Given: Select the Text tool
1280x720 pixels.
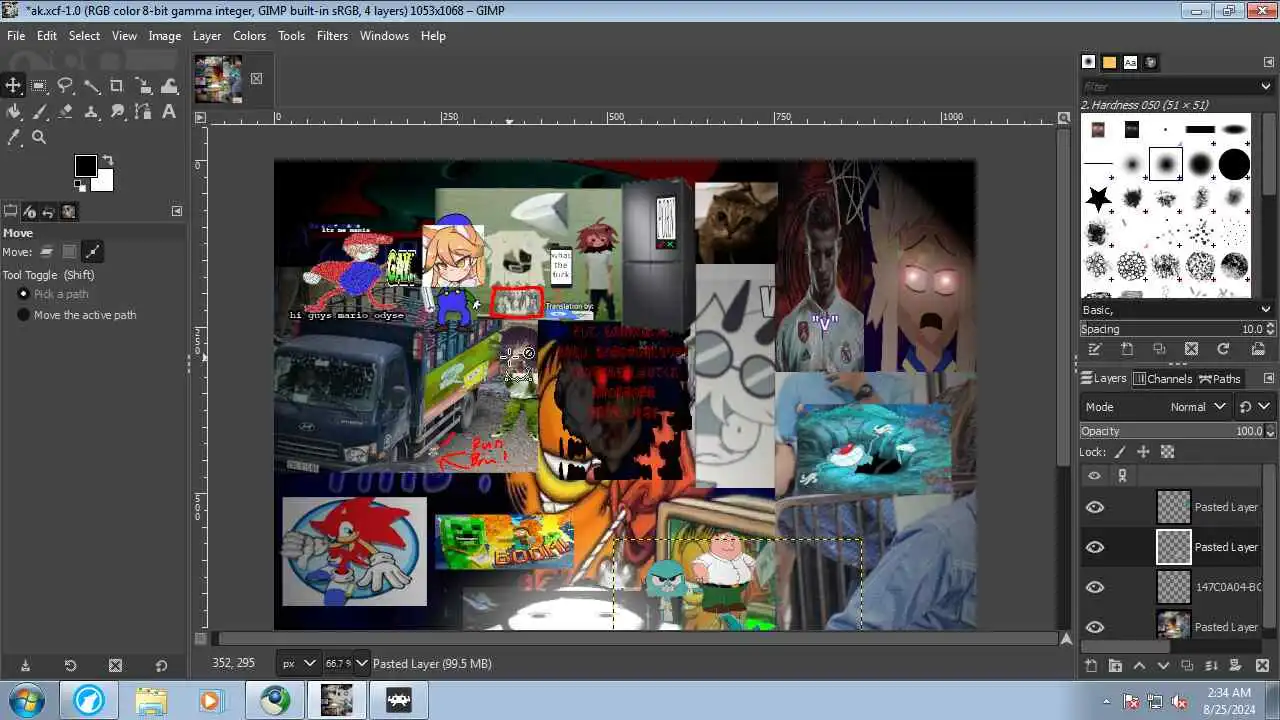Looking at the screenshot, I should (x=169, y=112).
